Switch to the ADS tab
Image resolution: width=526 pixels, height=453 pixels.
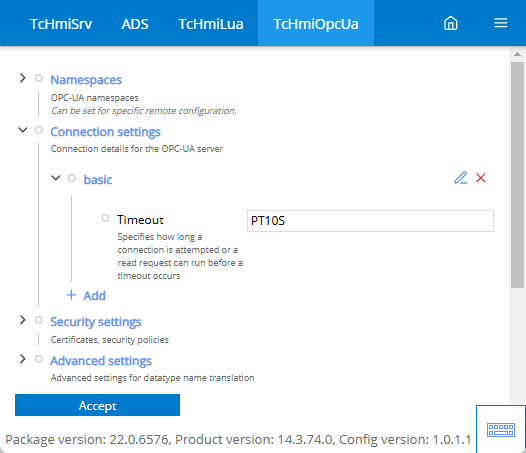pos(135,23)
